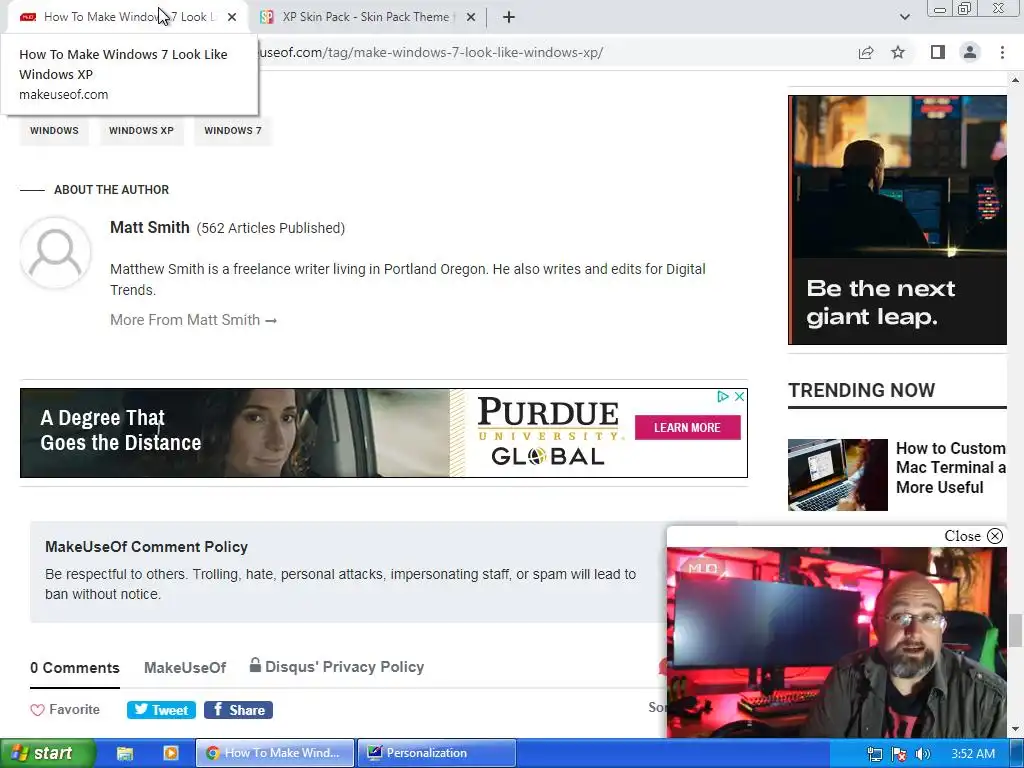Click the Matt Smith author name
Viewport: 1024px width, 768px height.
click(150, 227)
